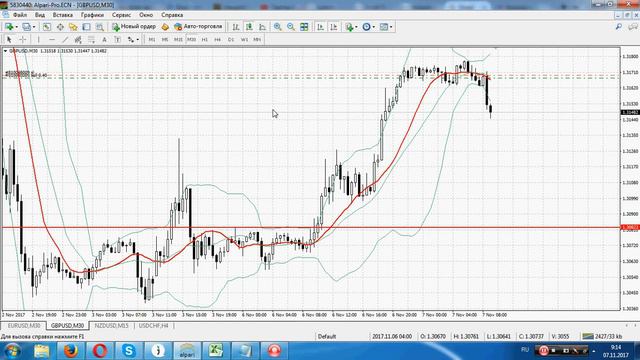Switch chart to Candlesticks mode
This screenshot has height=360, width=640.
tap(249, 27)
